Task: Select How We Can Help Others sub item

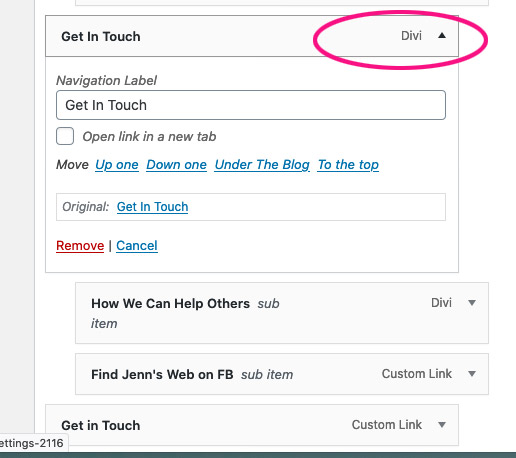Action: (282, 313)
